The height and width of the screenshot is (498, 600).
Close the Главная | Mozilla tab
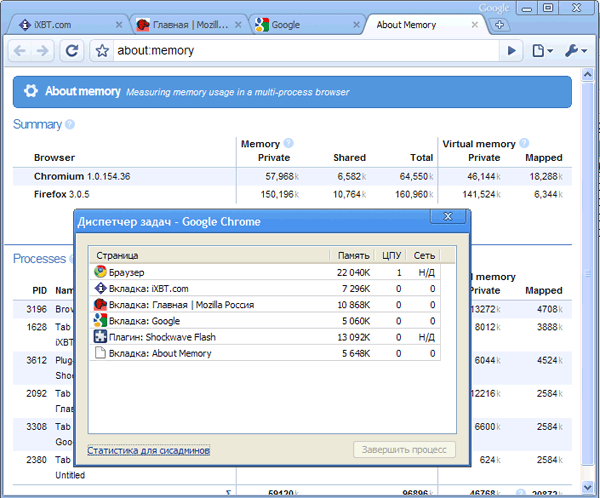click(238, 25)
